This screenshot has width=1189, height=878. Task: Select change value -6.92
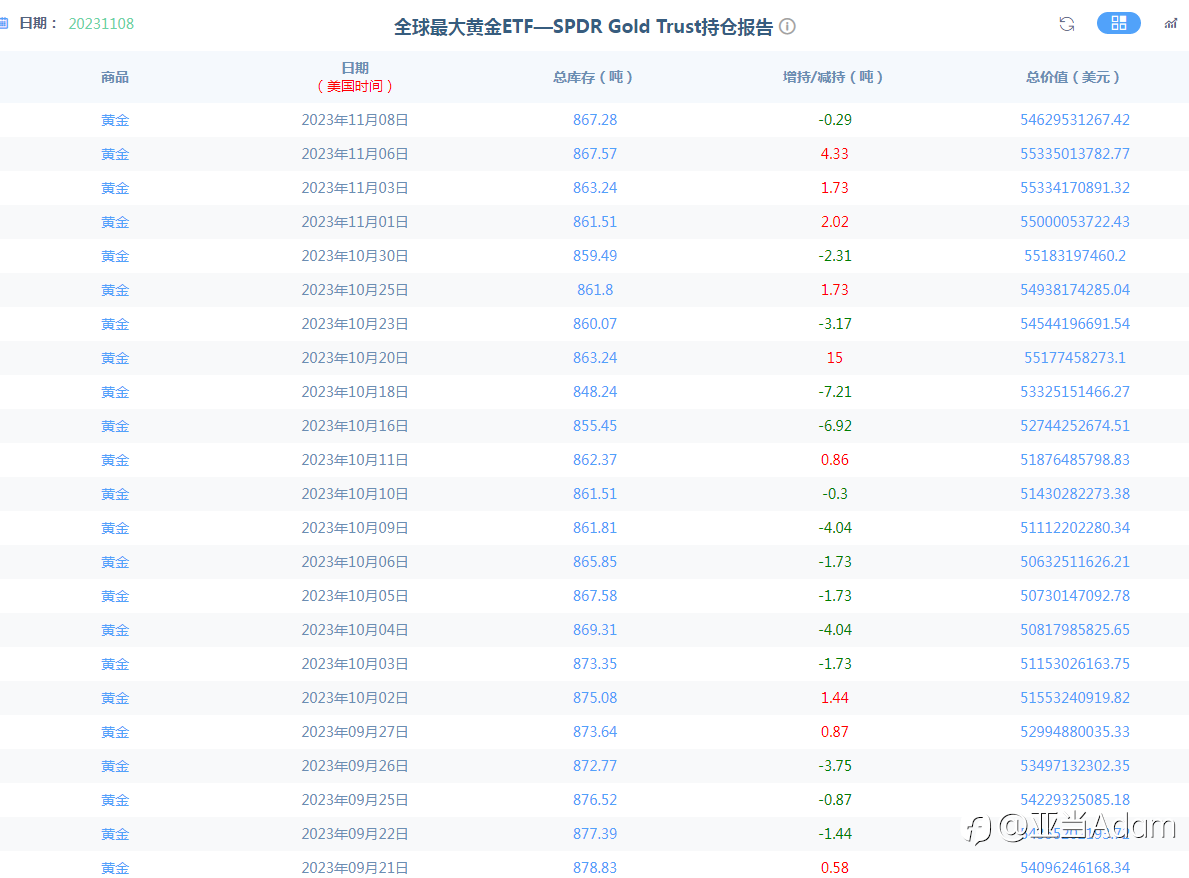834,426
